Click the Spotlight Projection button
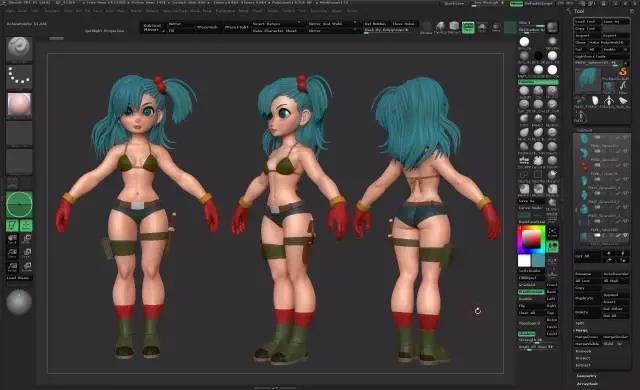The image size is (640, 390). (x=104, y=31)
